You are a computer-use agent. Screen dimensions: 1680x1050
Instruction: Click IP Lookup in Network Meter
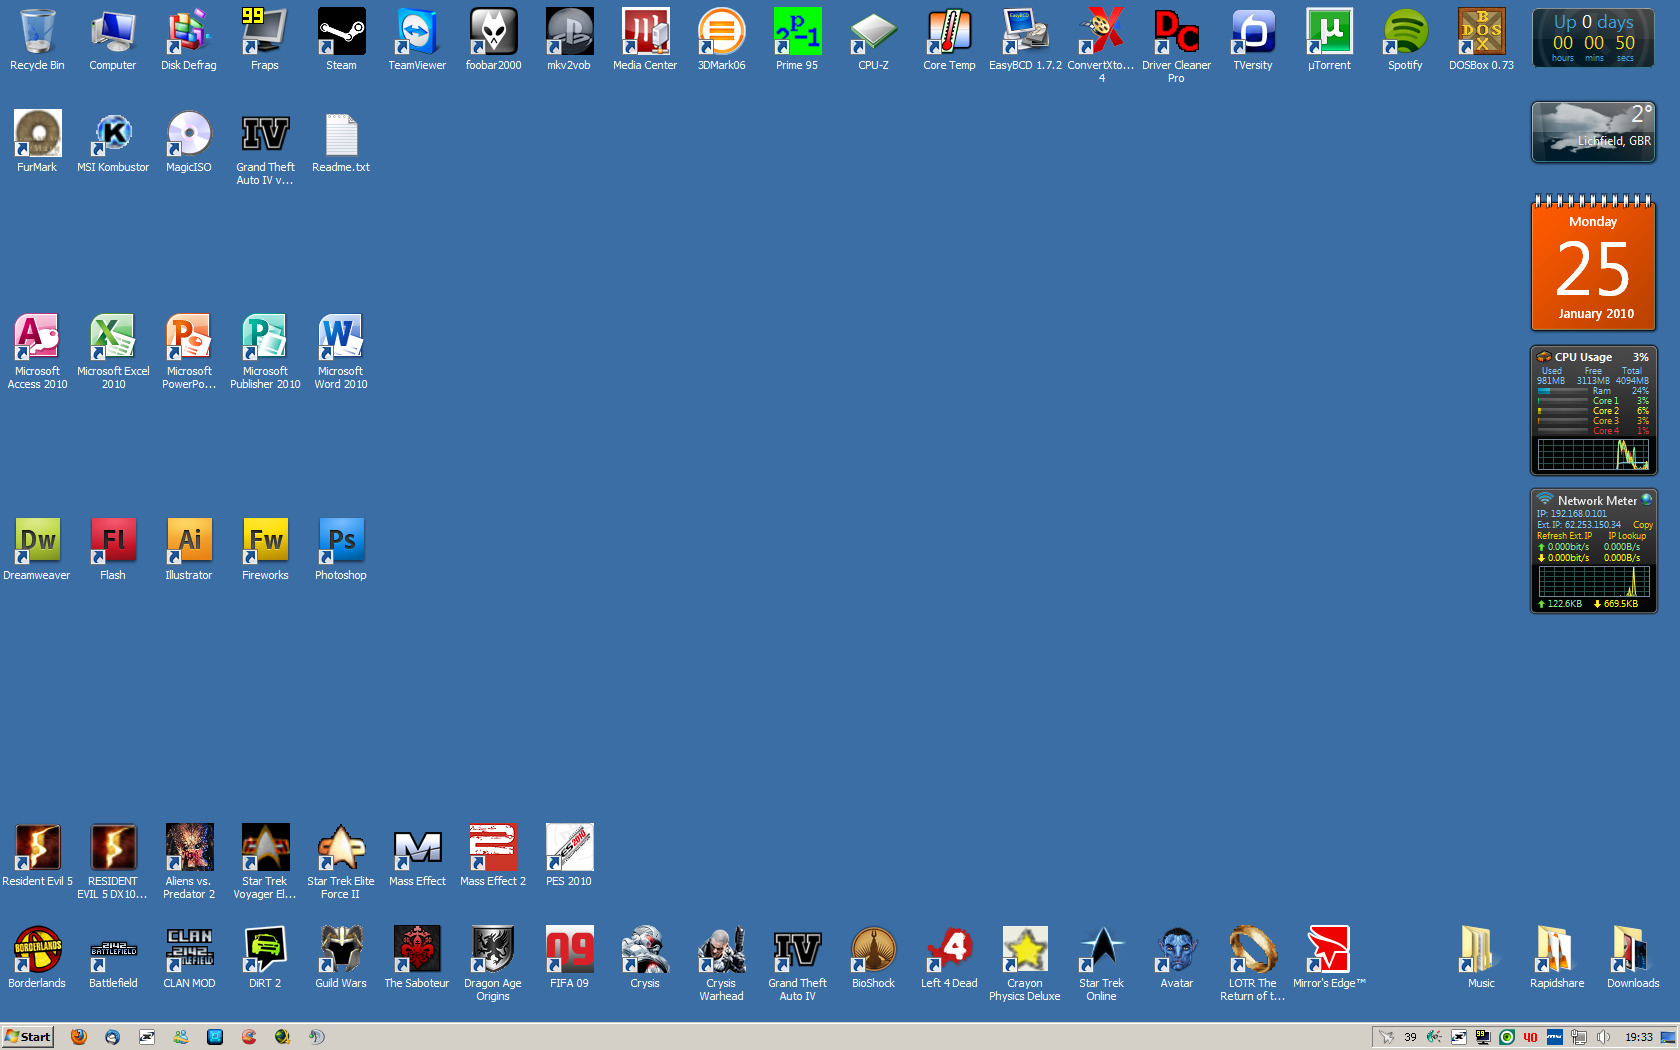point(1626,536)
